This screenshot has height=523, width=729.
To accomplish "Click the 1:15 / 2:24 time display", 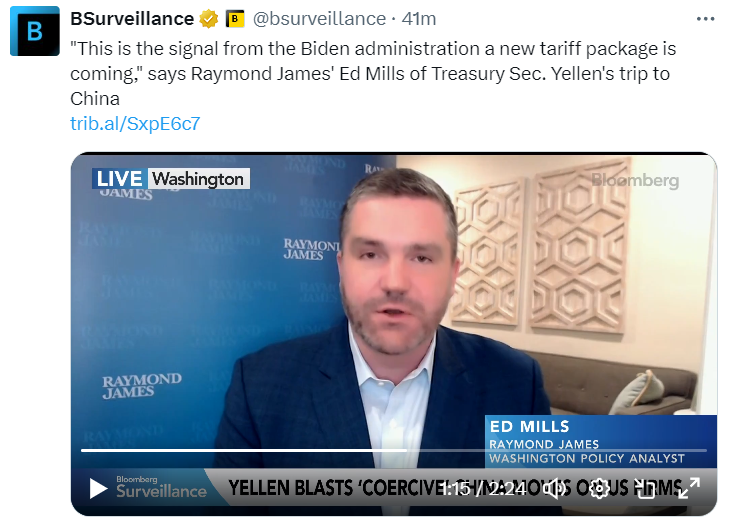I will (x=484, y=489).
